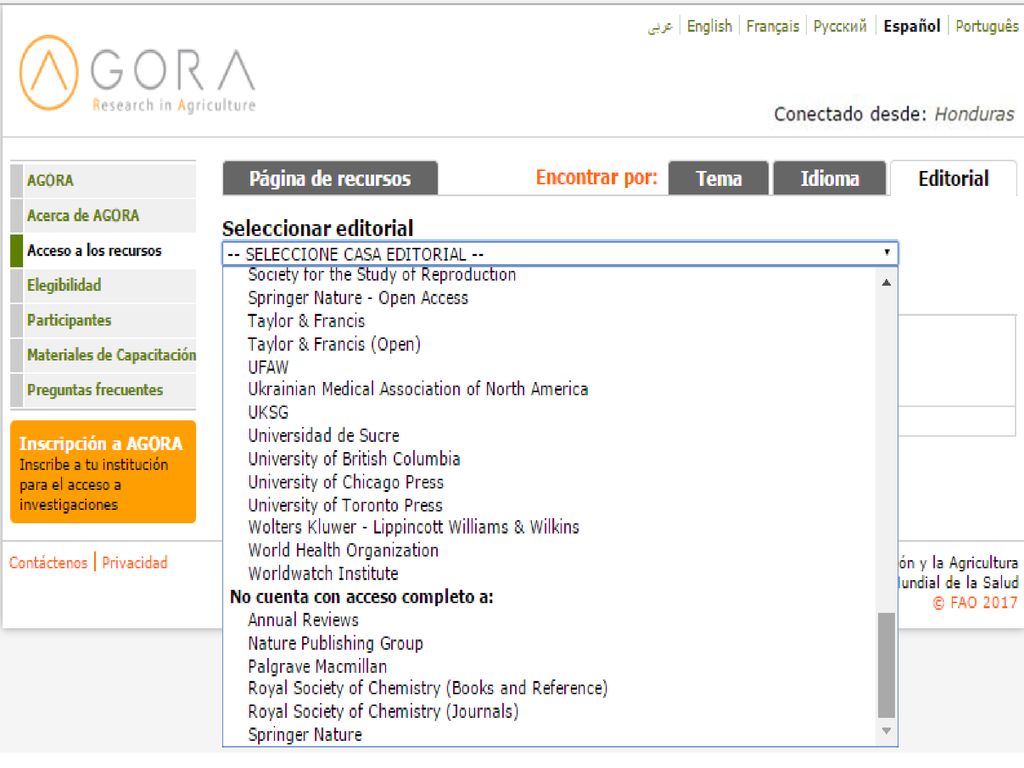Open Elegibilidad sidebar item
1024x768 pixels.
pyautogui.click(x=104, y=285)
